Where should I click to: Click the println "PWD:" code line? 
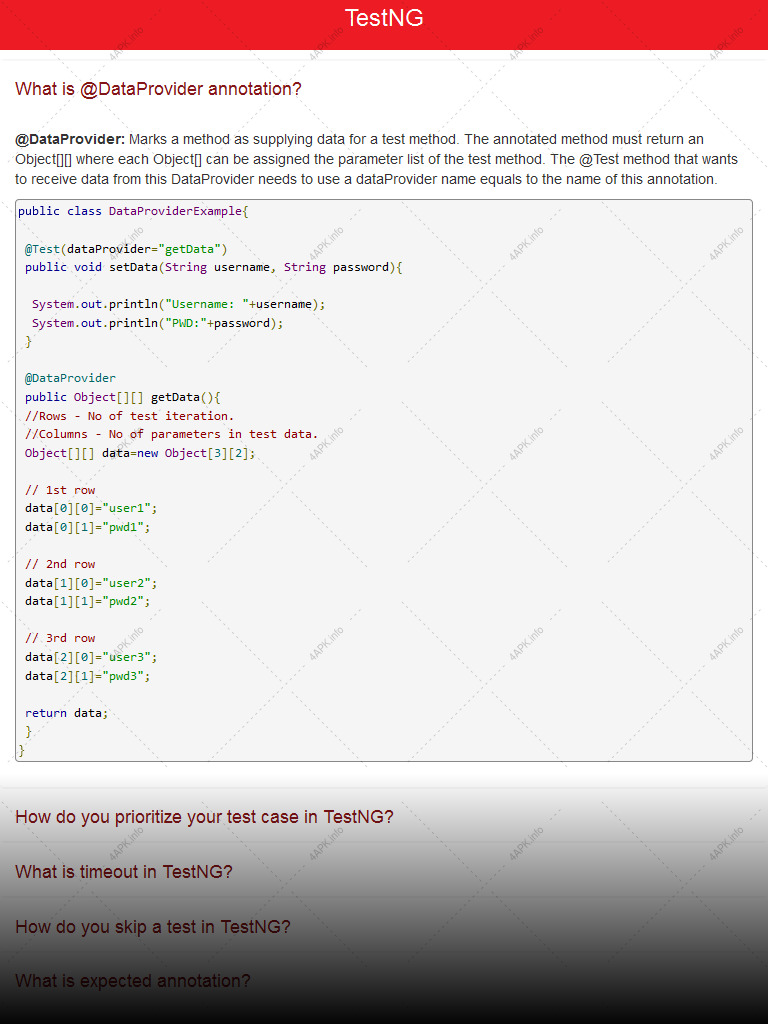tap(157, 323)
